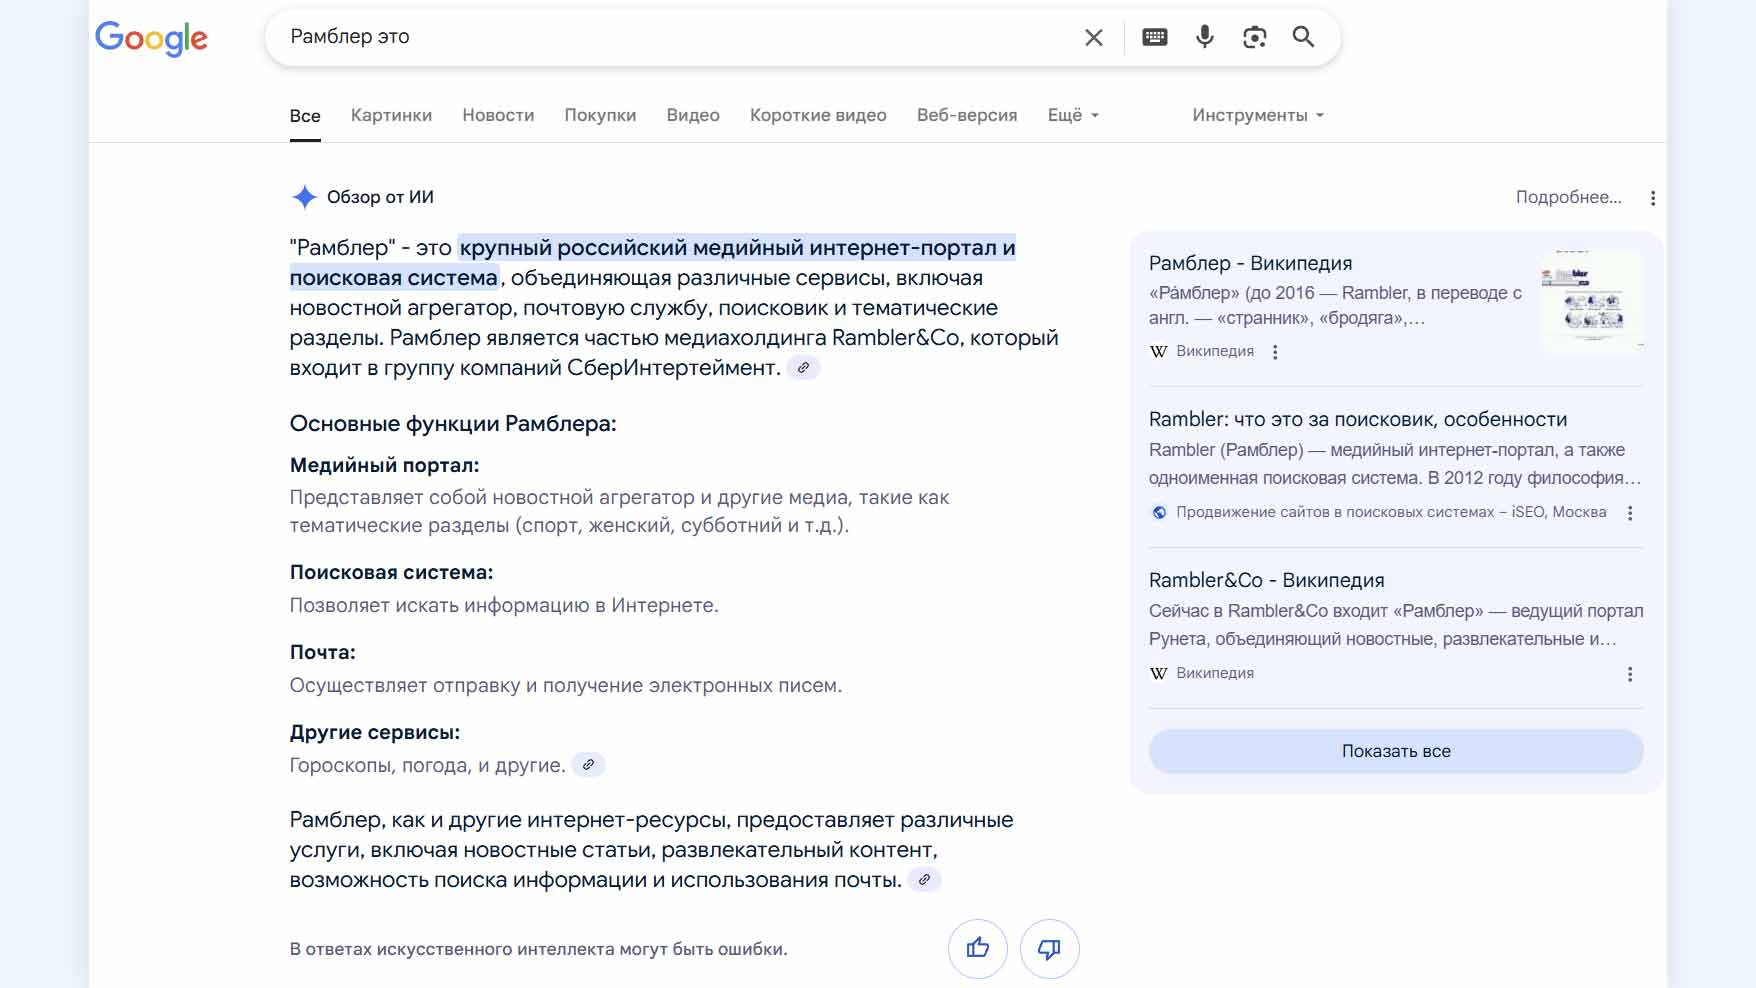The width and height of the screenshot is (1756, 988).
Task: Click source link icon after использования почты
Action: point(924,880)
